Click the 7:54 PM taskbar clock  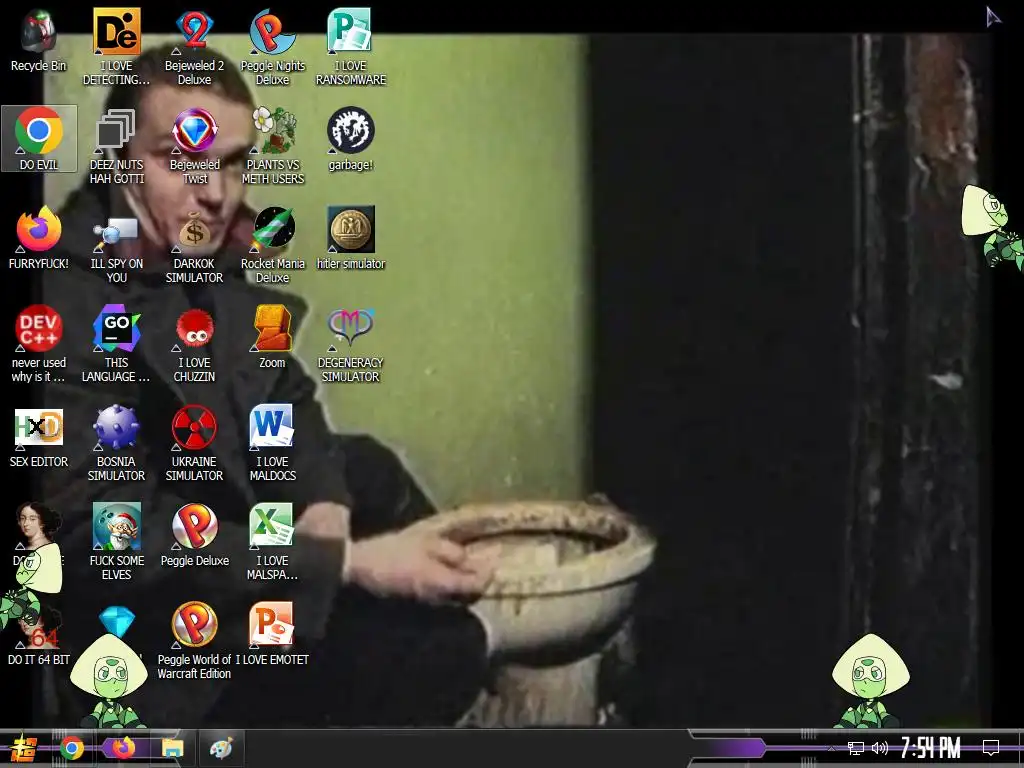tap(930, 748)
